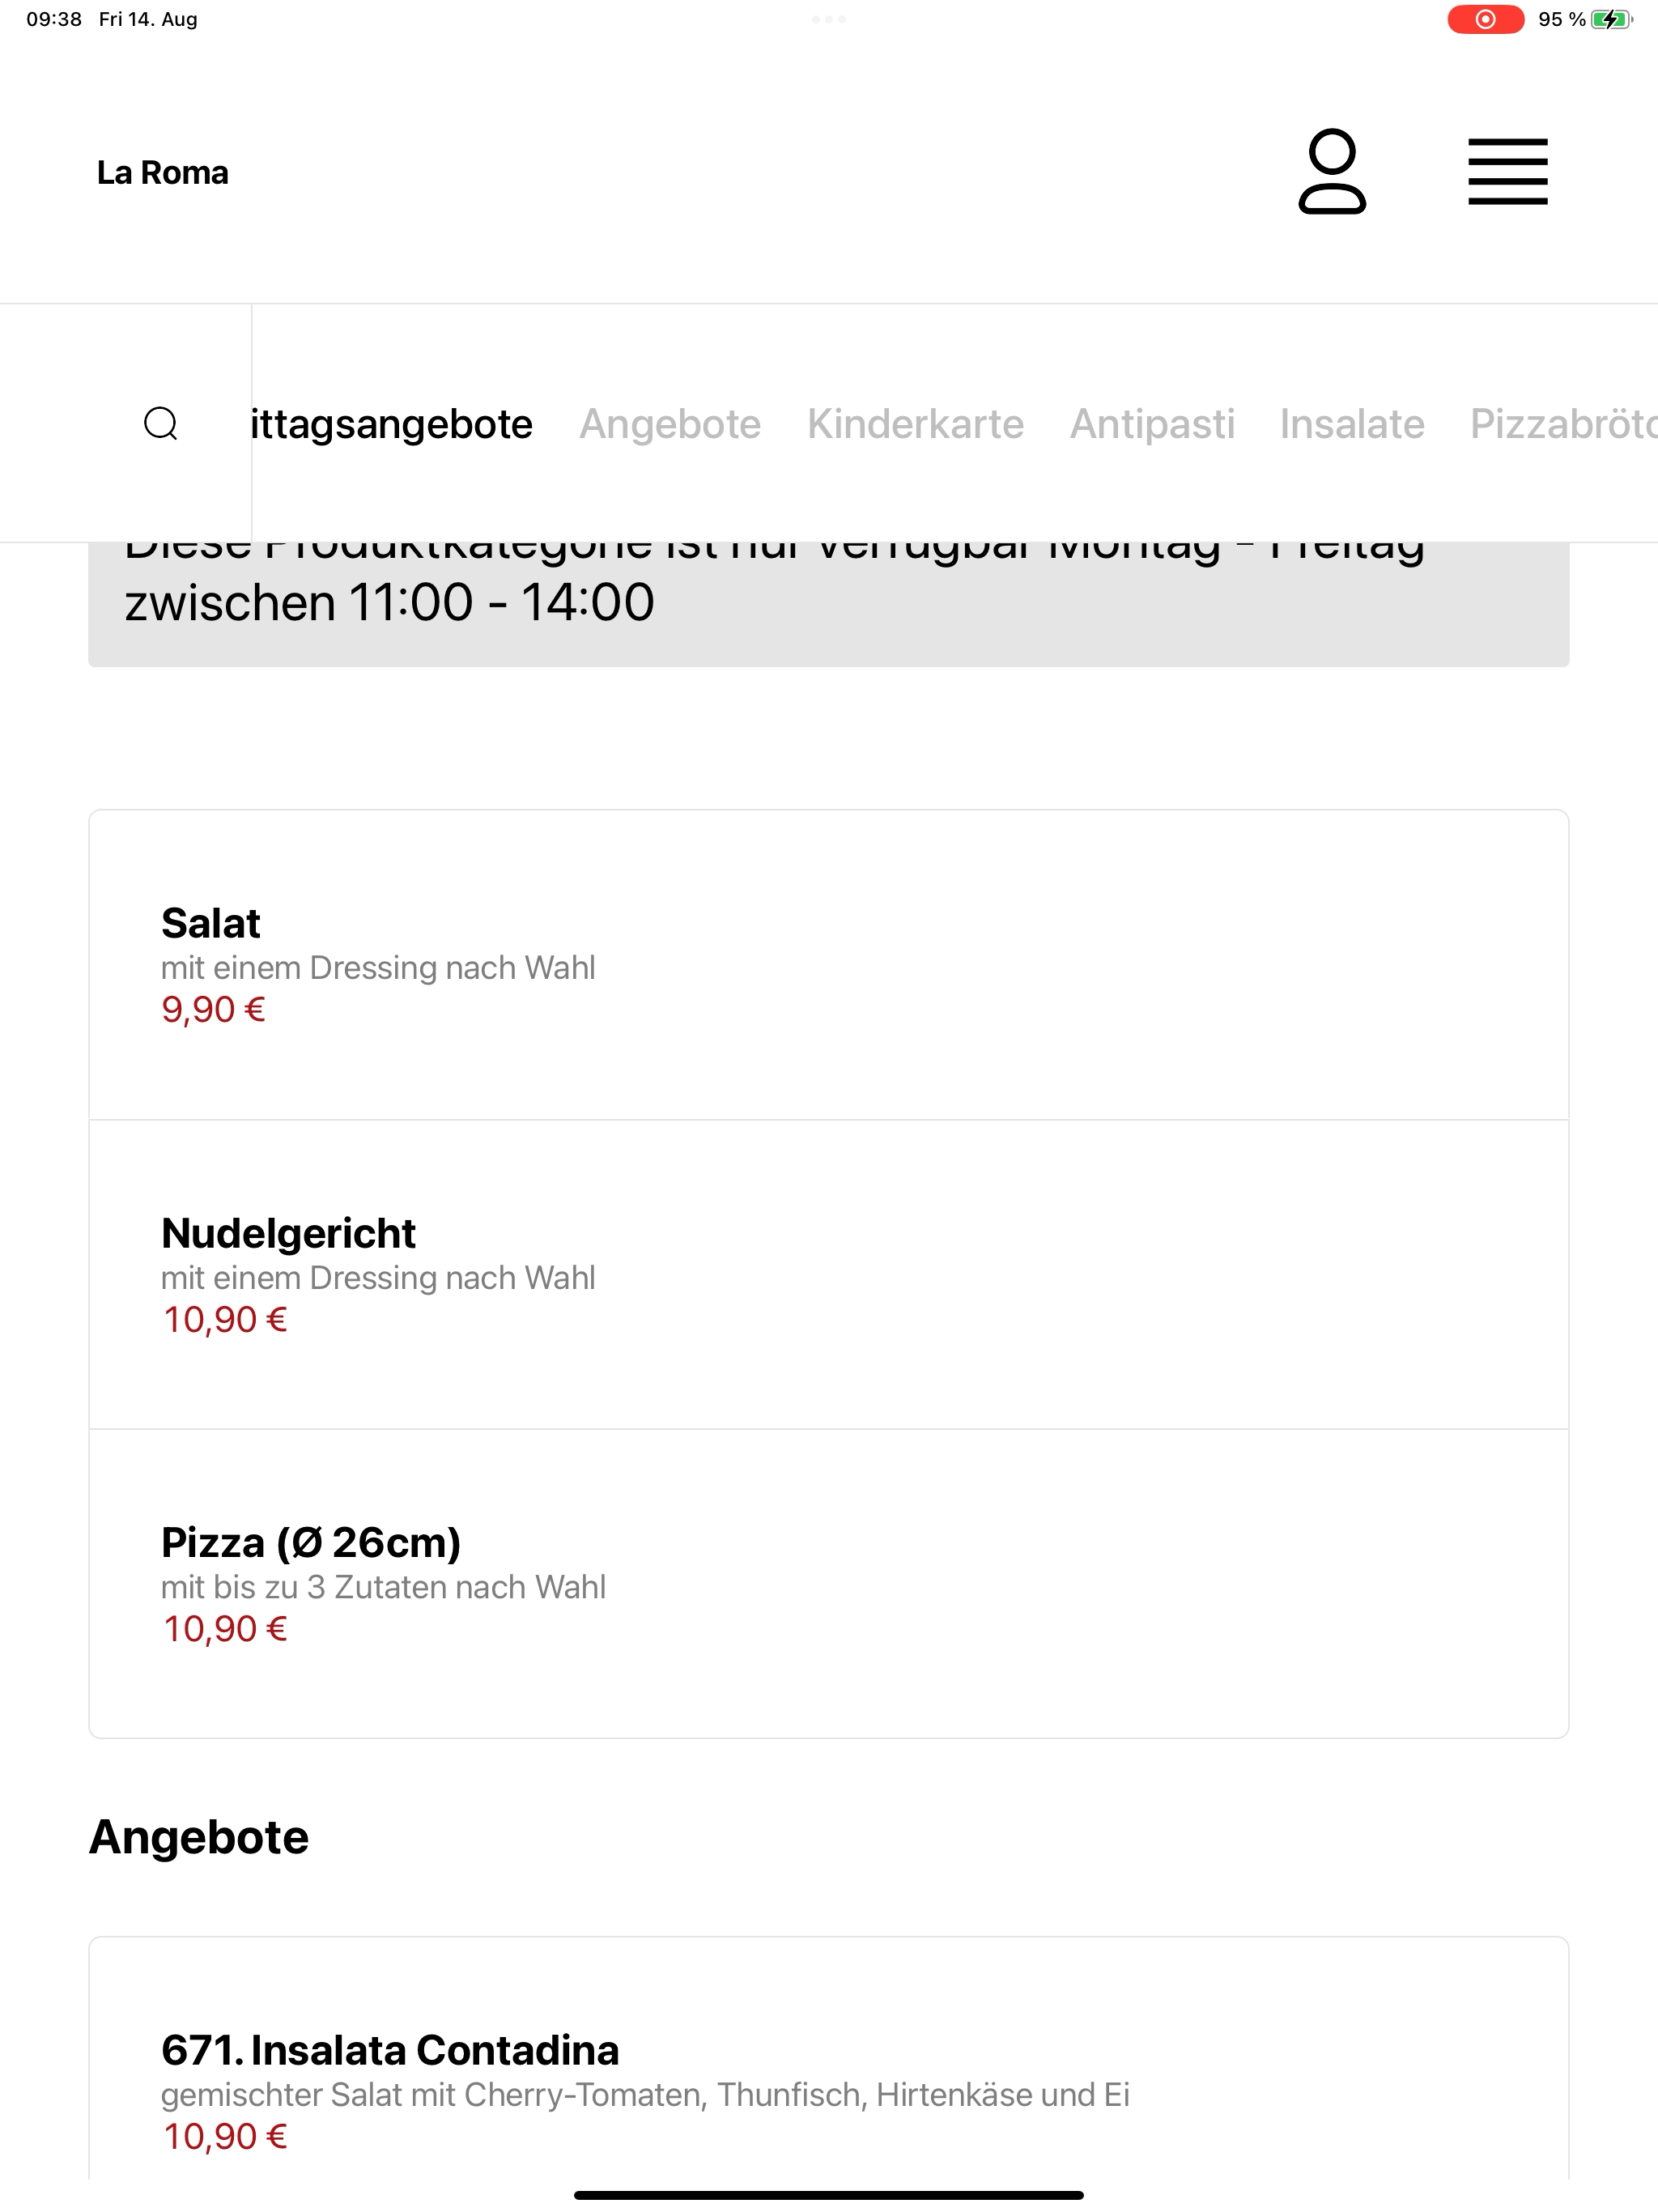Open the Insalate category tab

pos(1352,424)
